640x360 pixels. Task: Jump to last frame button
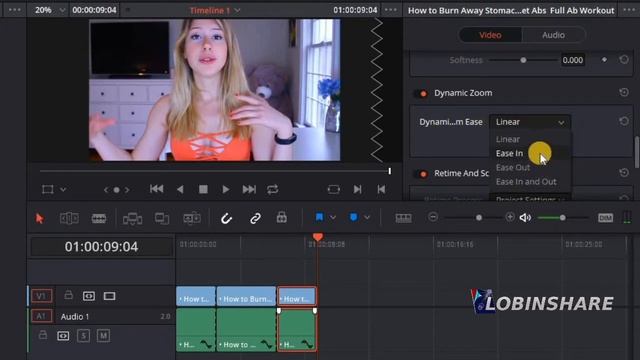pos(249,189)
